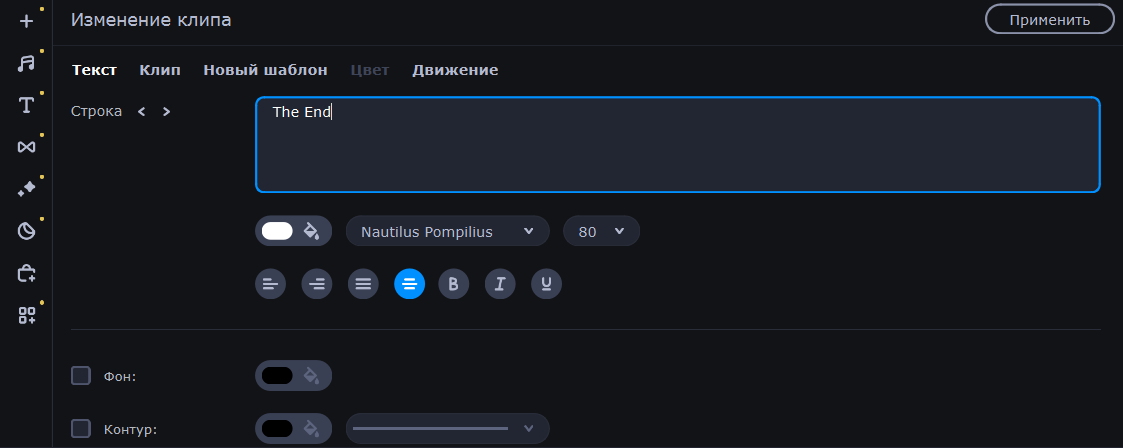Open the audio music note panel
This screenshot has width=1123, height=448.
click(x=26, y=63)
